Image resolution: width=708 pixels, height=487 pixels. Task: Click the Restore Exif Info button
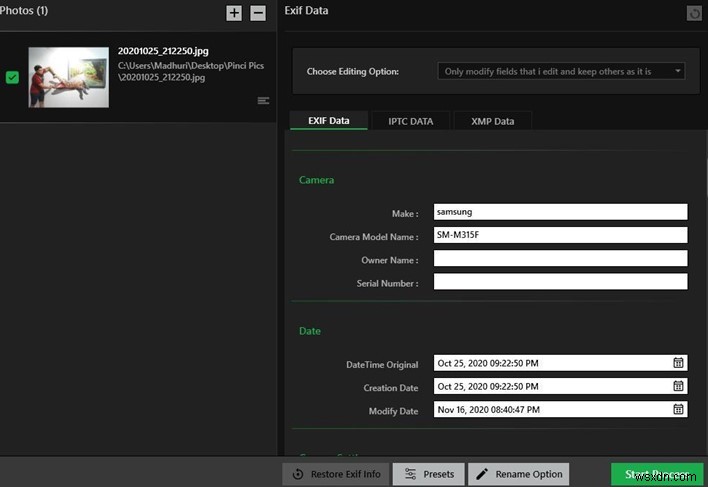click(x=334, y=474)
